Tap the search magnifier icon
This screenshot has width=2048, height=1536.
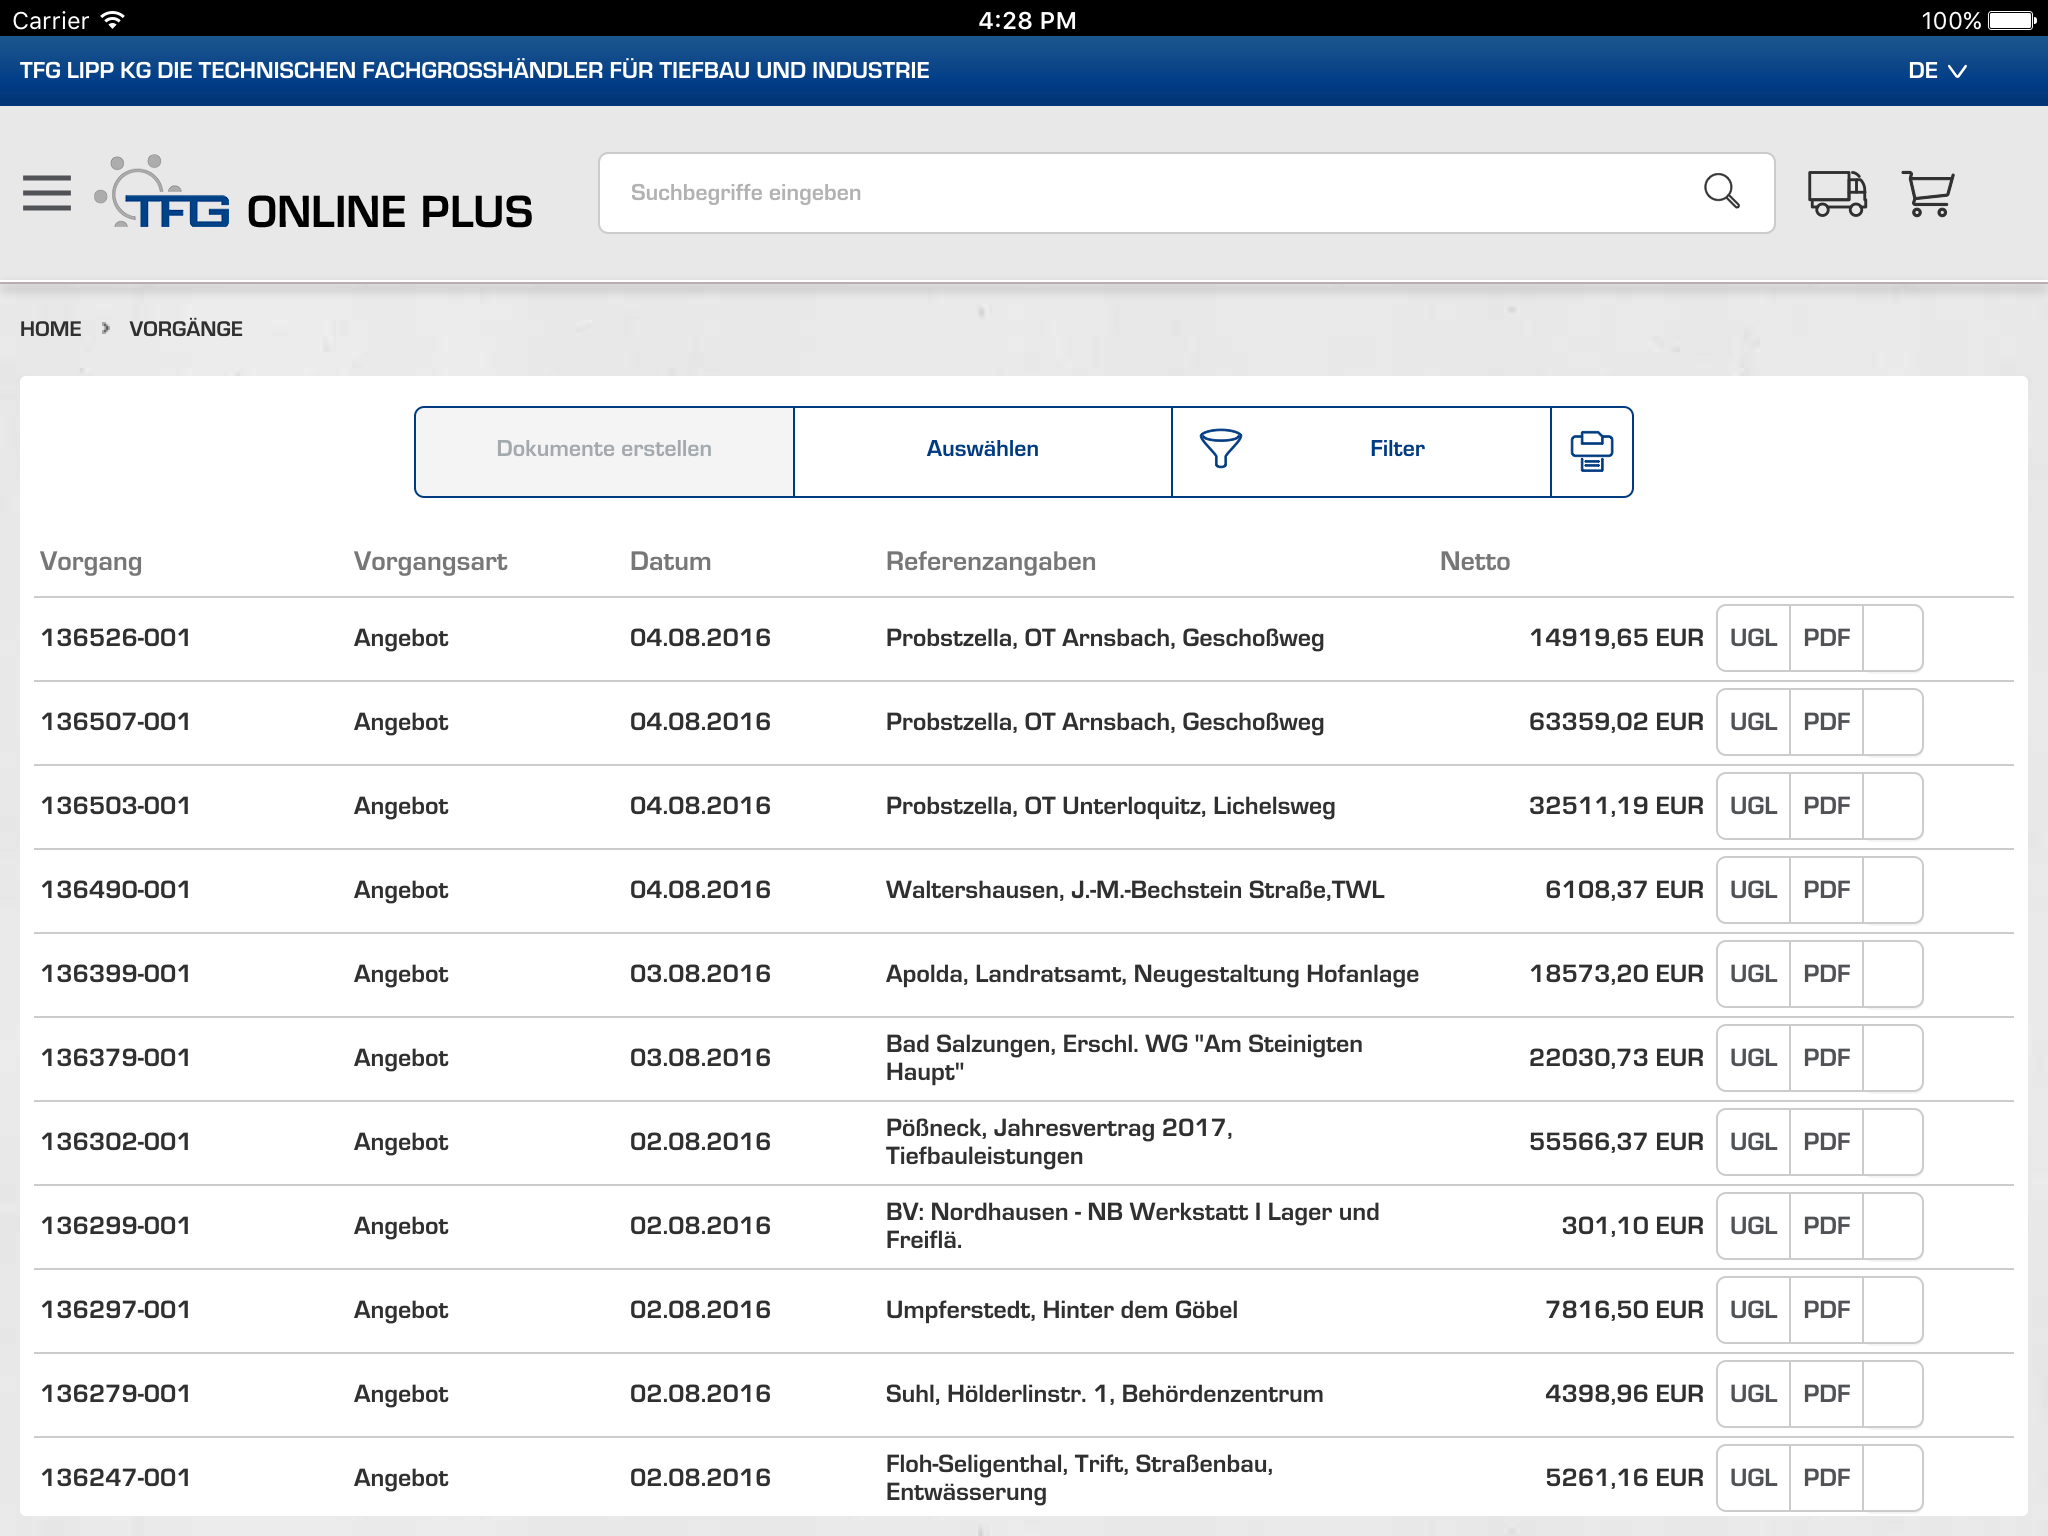click(x=1720, y=191)
